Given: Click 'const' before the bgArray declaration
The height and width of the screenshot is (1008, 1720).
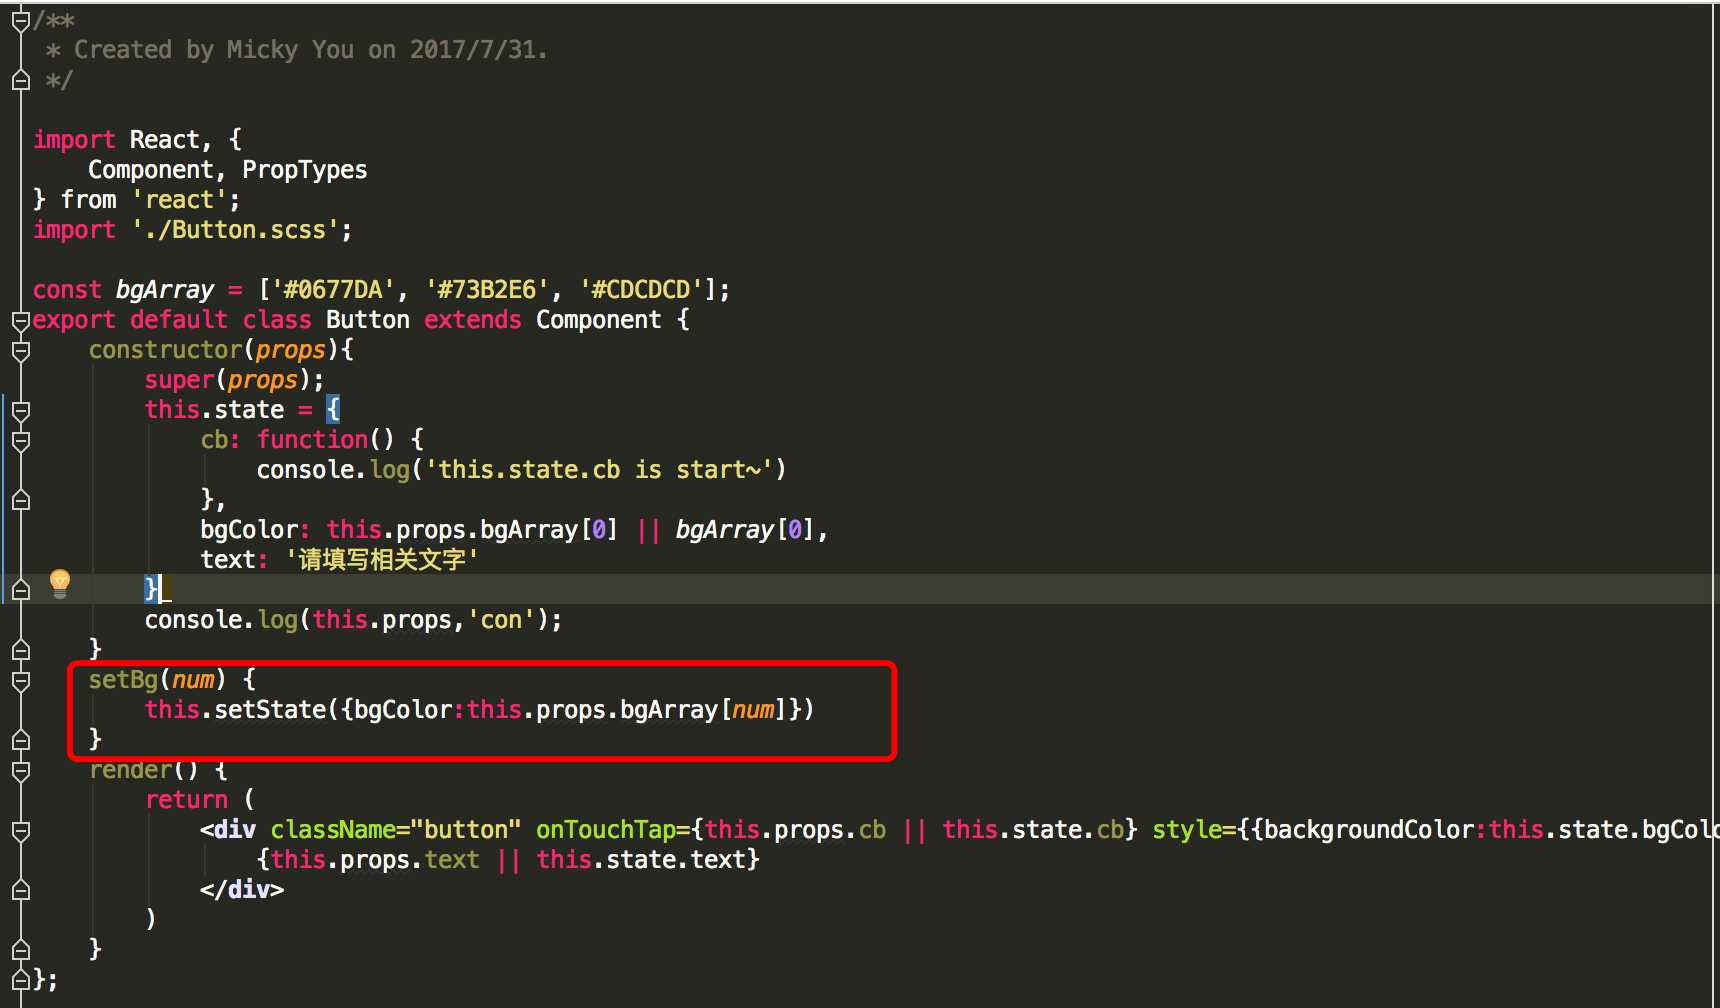Looking at the screenshot, I should pyautogui.click(x=67, y=290).
